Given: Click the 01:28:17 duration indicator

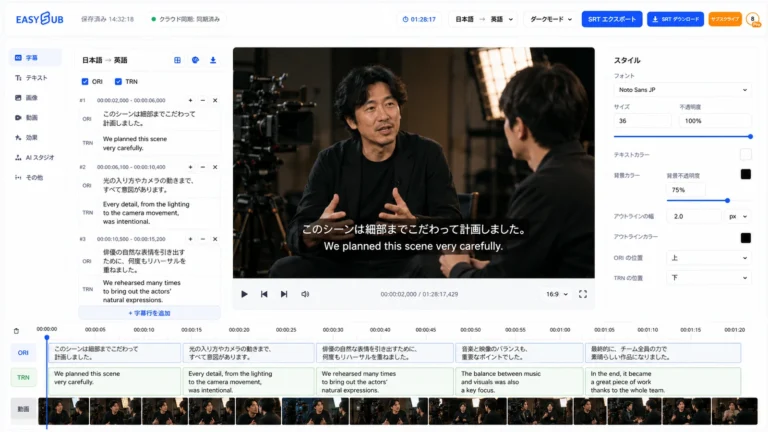Looking at the screenshot, I should click(419, 19).
